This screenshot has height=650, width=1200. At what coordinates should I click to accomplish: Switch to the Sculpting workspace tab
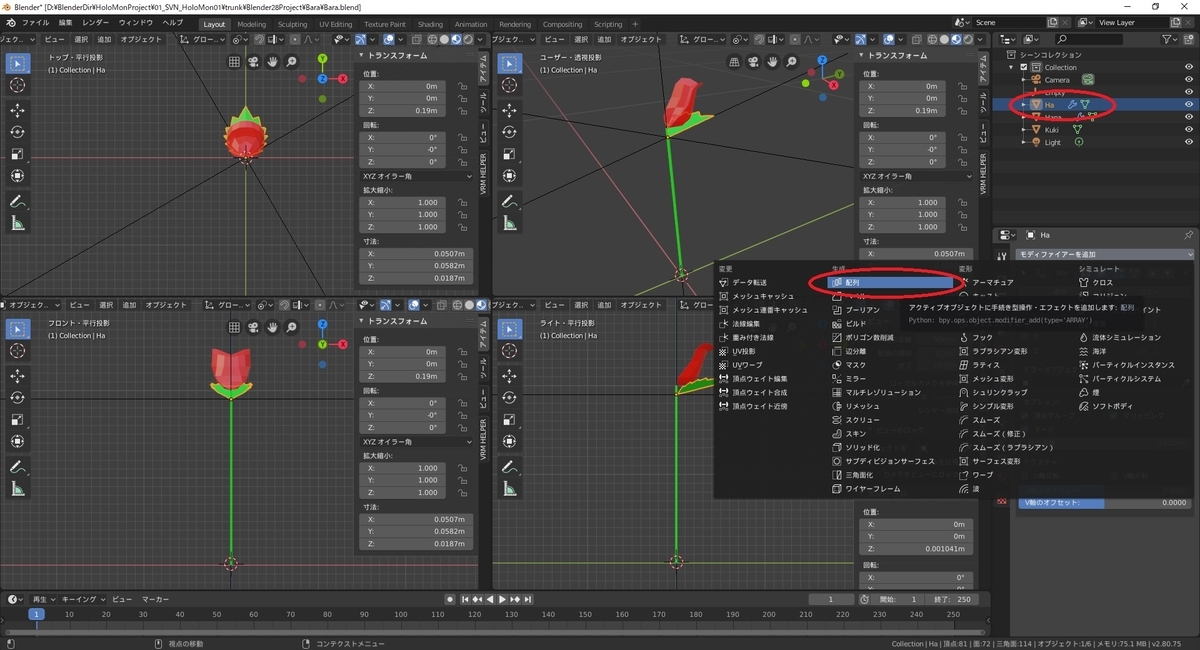292,24
